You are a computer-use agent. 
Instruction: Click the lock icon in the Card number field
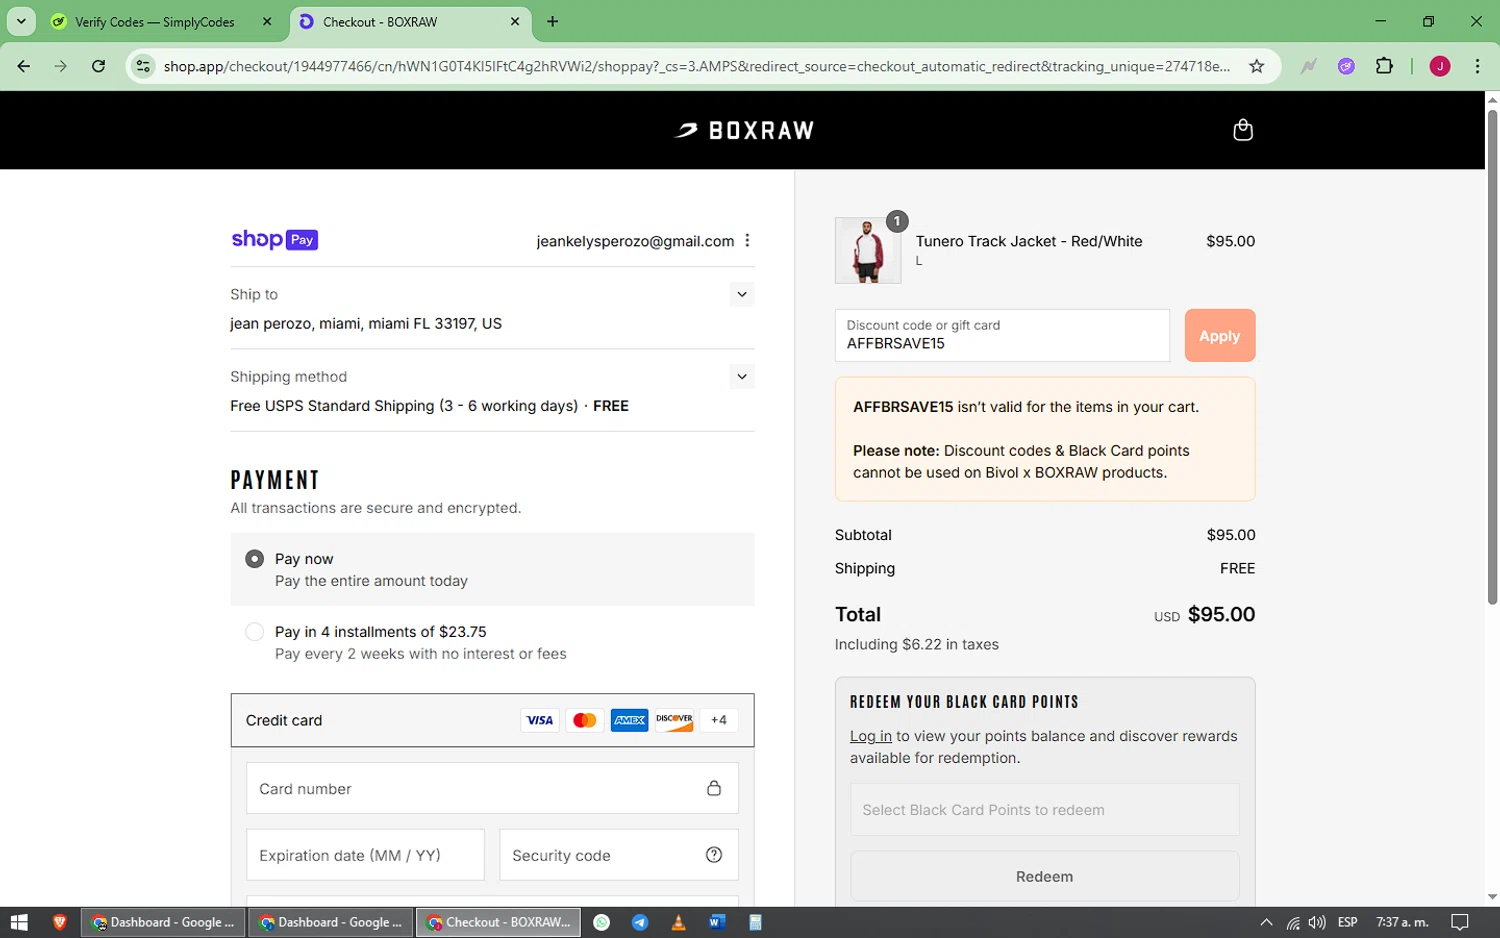click(x=714, y=788)
